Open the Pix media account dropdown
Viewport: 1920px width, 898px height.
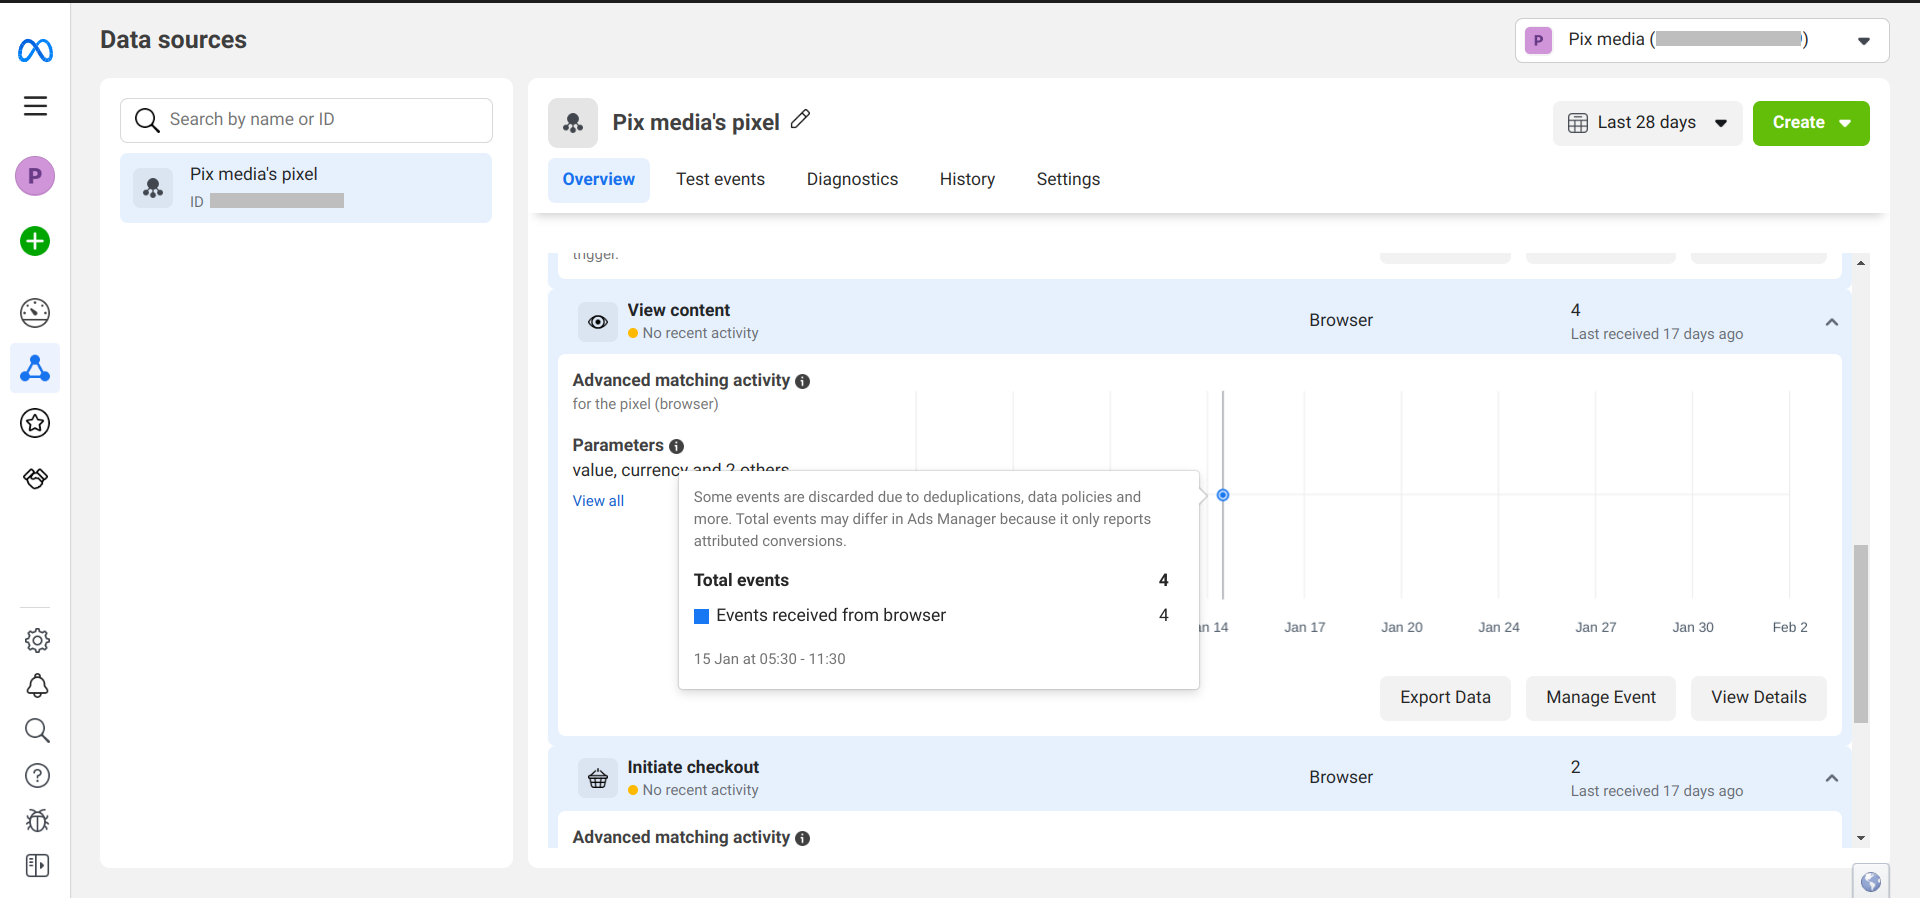pyautogui.click(x=1701, y=40)
